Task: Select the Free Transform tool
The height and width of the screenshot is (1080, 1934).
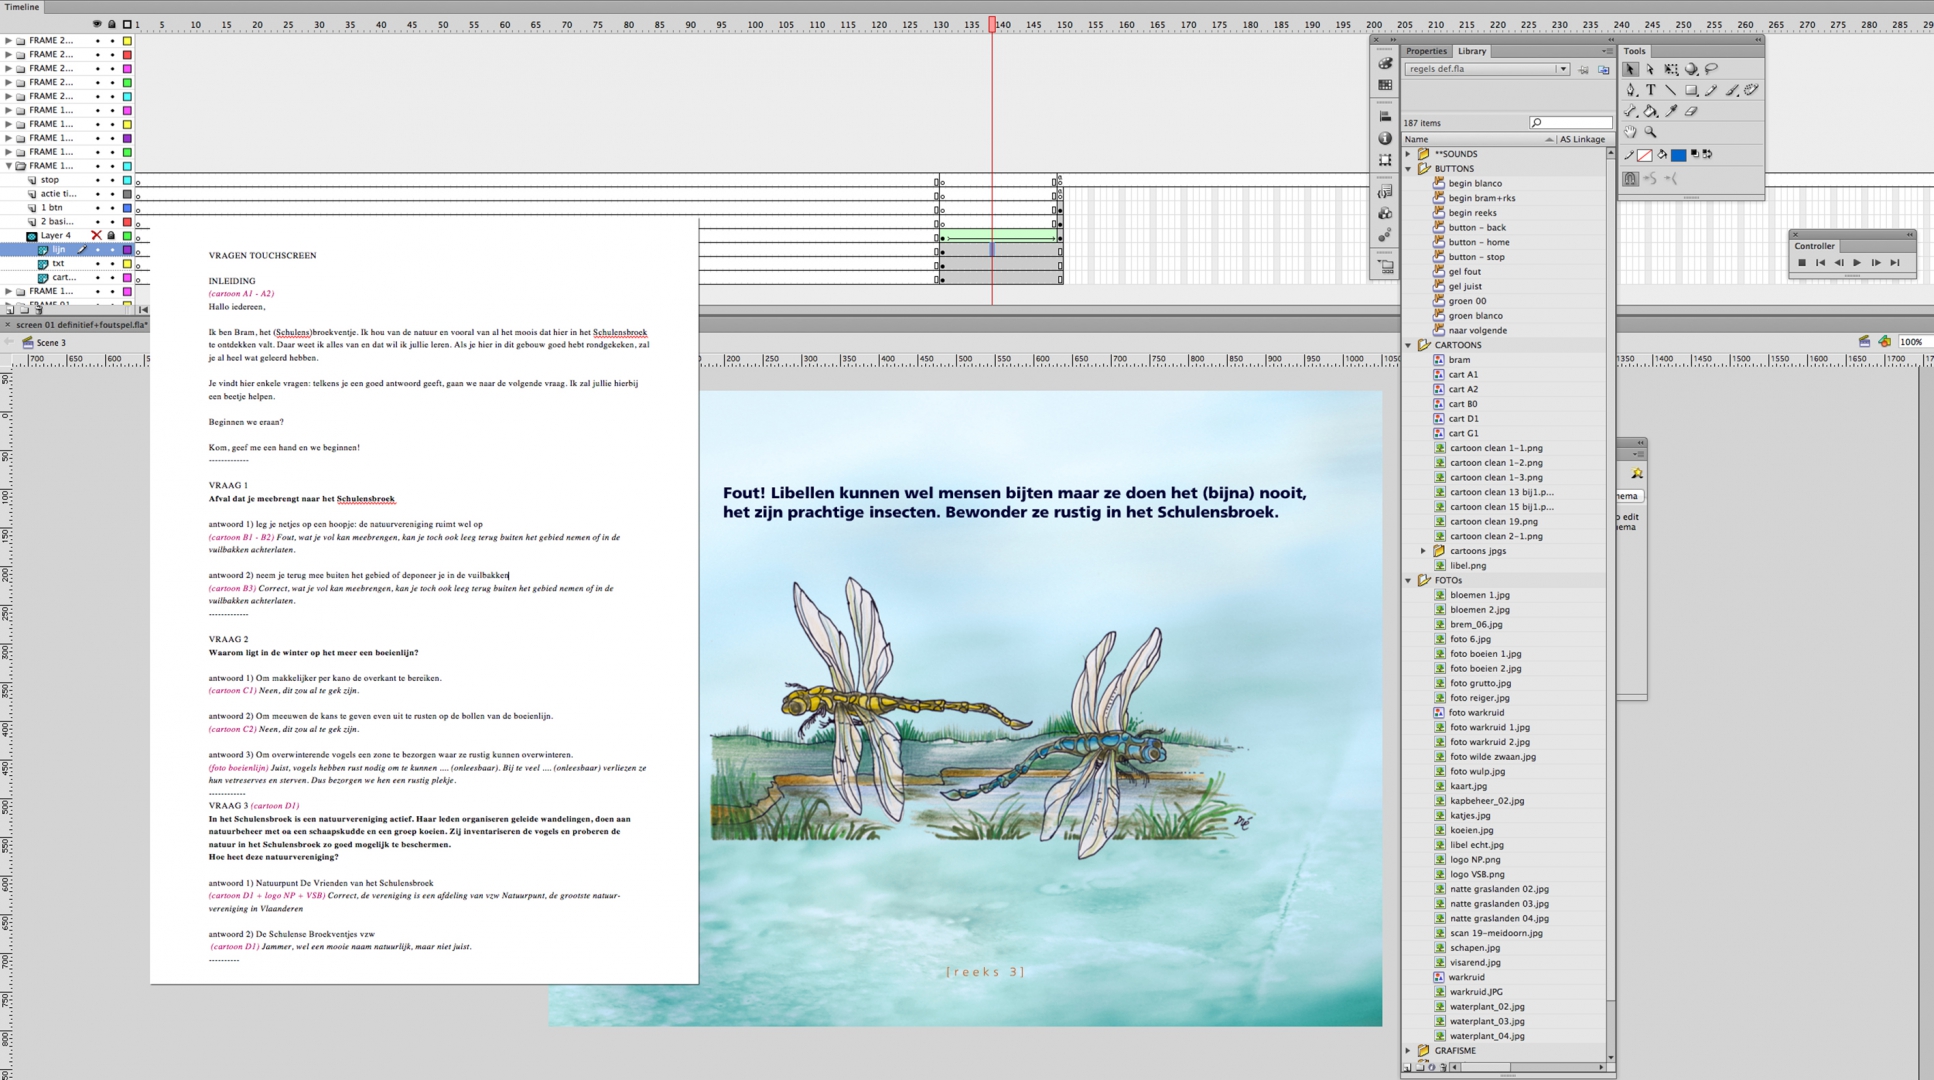Action: coord(1671,69)
